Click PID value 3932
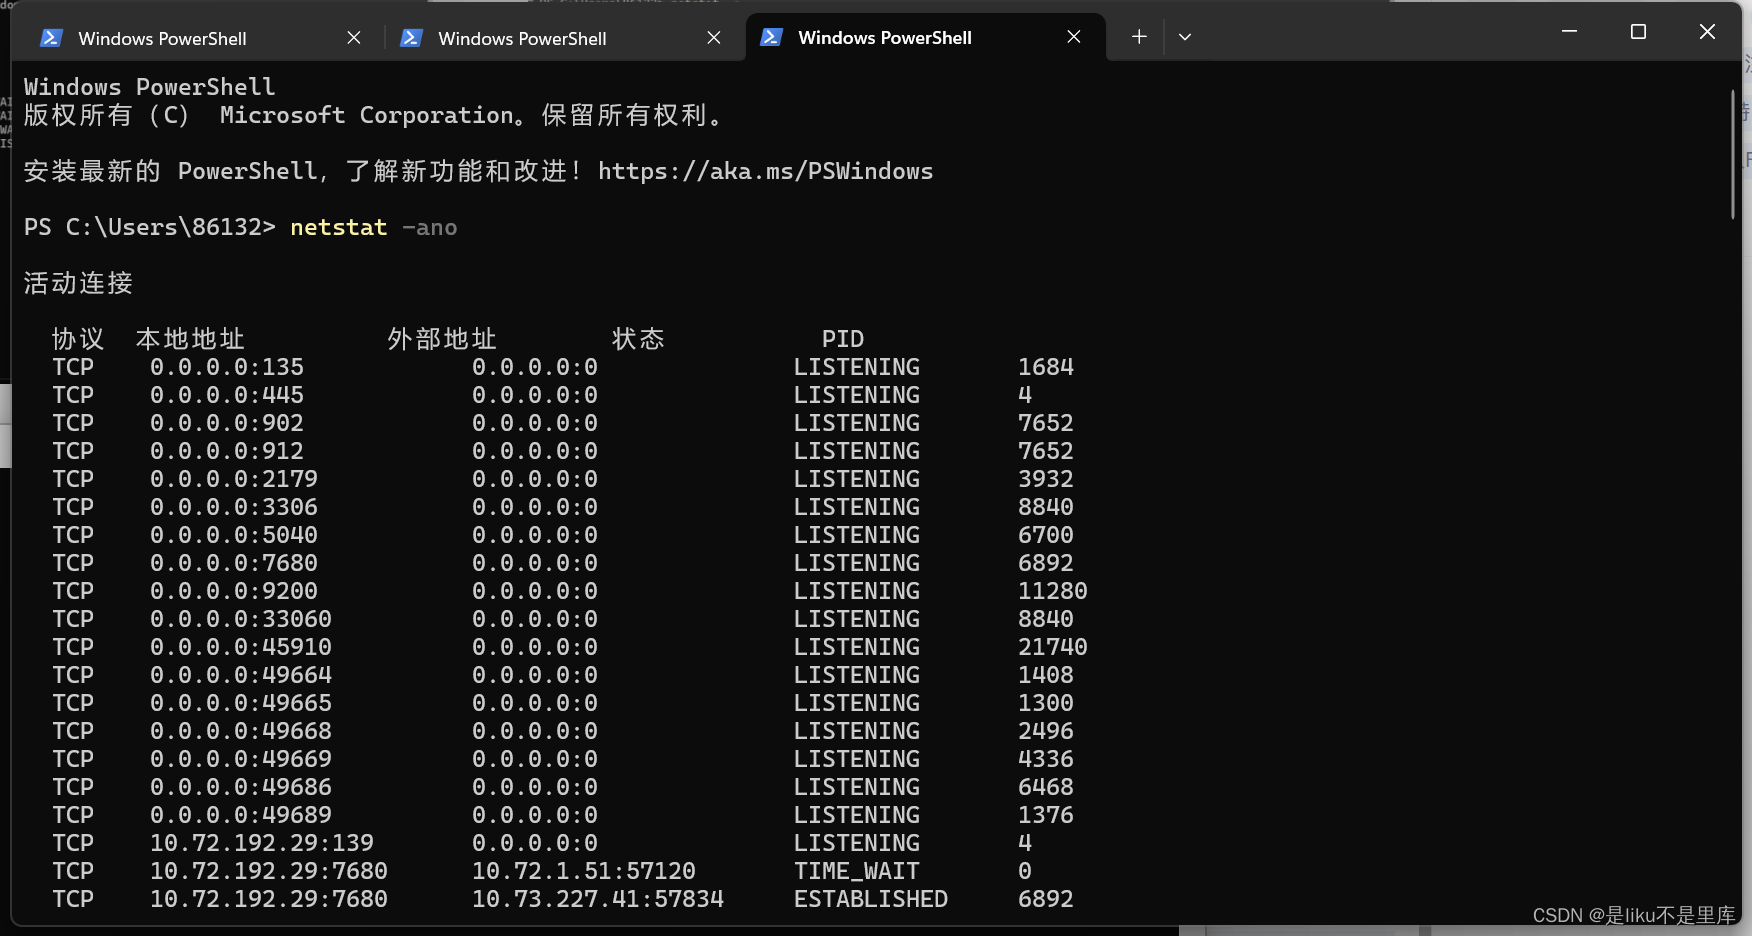The width and height of the screenshot is (1752, 936). click(1046, 480)
